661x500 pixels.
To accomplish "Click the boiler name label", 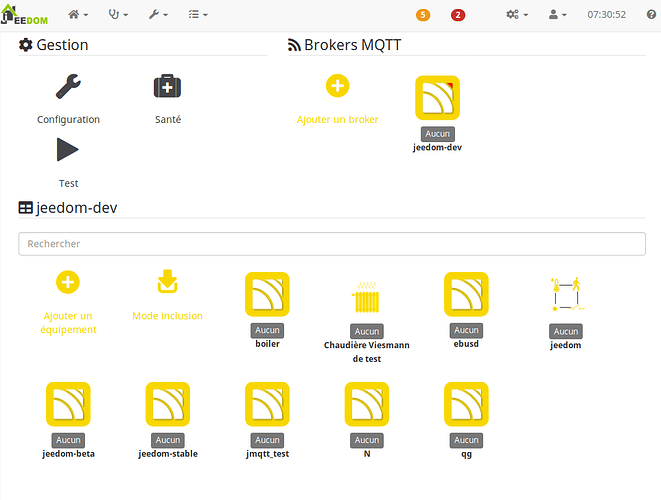I will pyautogui.click(x=267, y=344).
